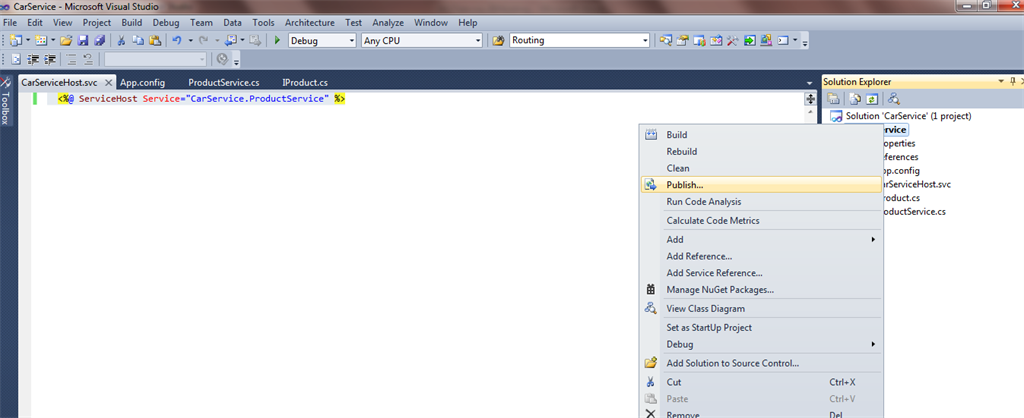Click the Open File folder icon

click(x=66, y=40)
